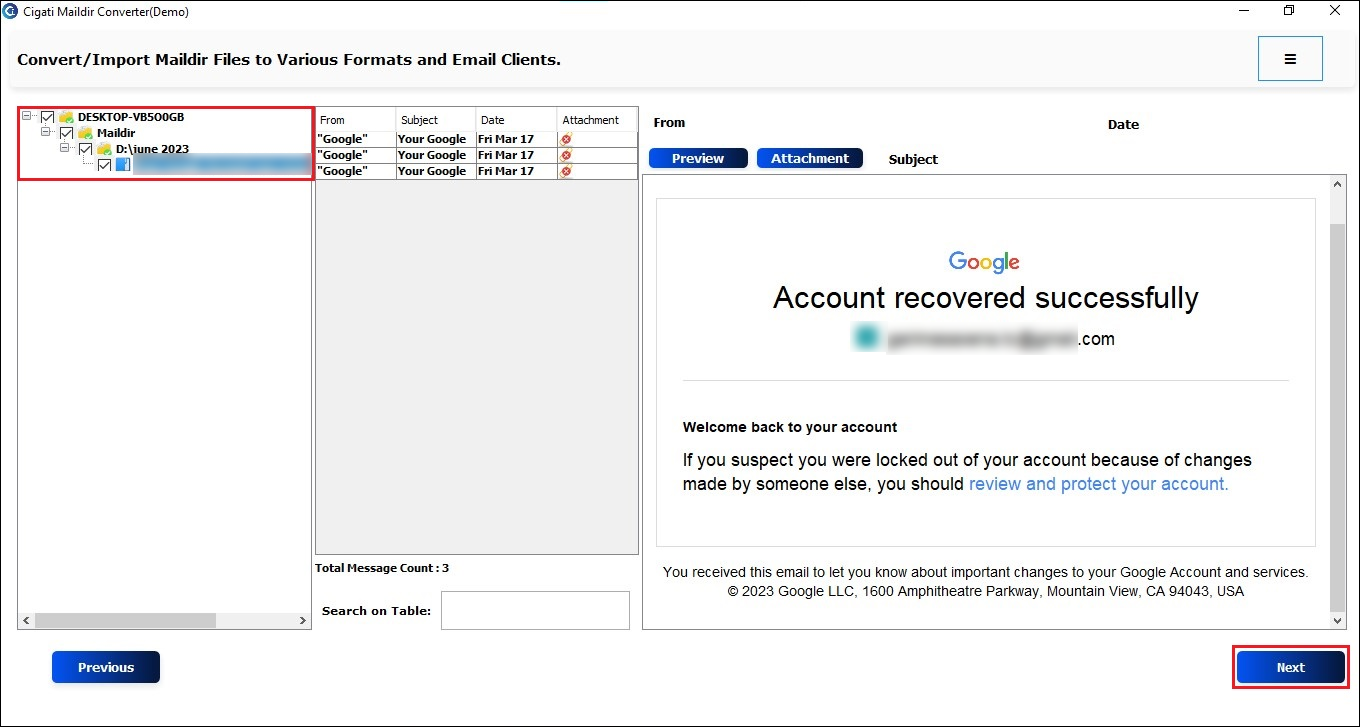
Task: Collapse the DESKTOP-VB500GB tree node
Action: 27,116
